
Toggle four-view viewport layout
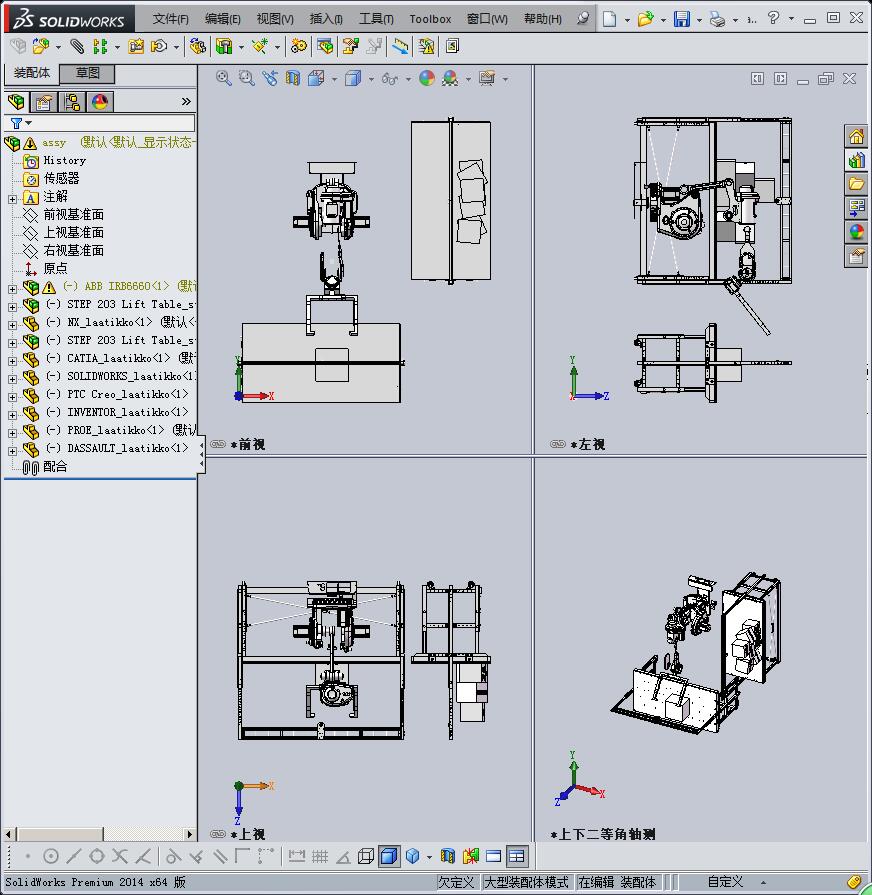tap(516, 856)
